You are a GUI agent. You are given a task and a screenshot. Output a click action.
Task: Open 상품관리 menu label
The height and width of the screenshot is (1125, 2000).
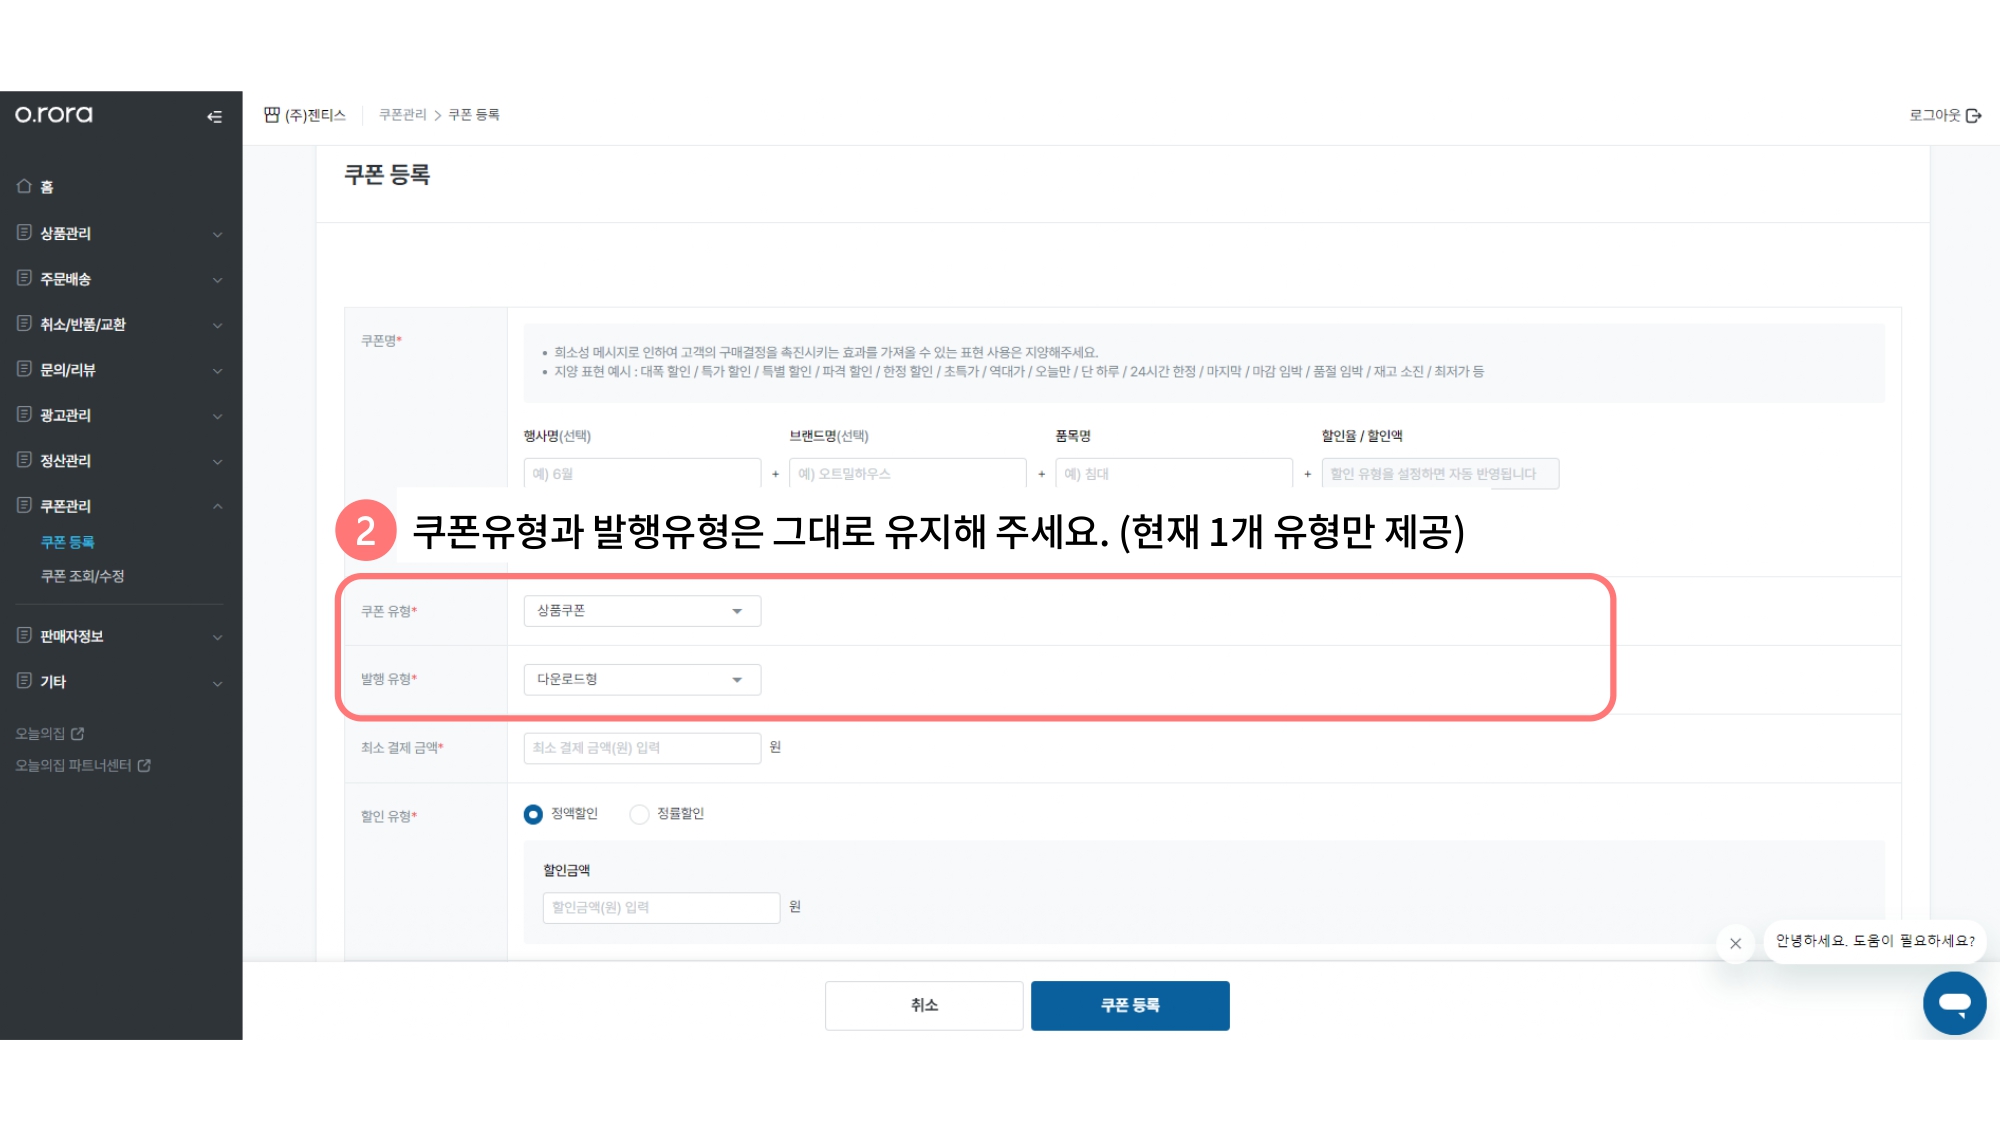click(65, 233)
